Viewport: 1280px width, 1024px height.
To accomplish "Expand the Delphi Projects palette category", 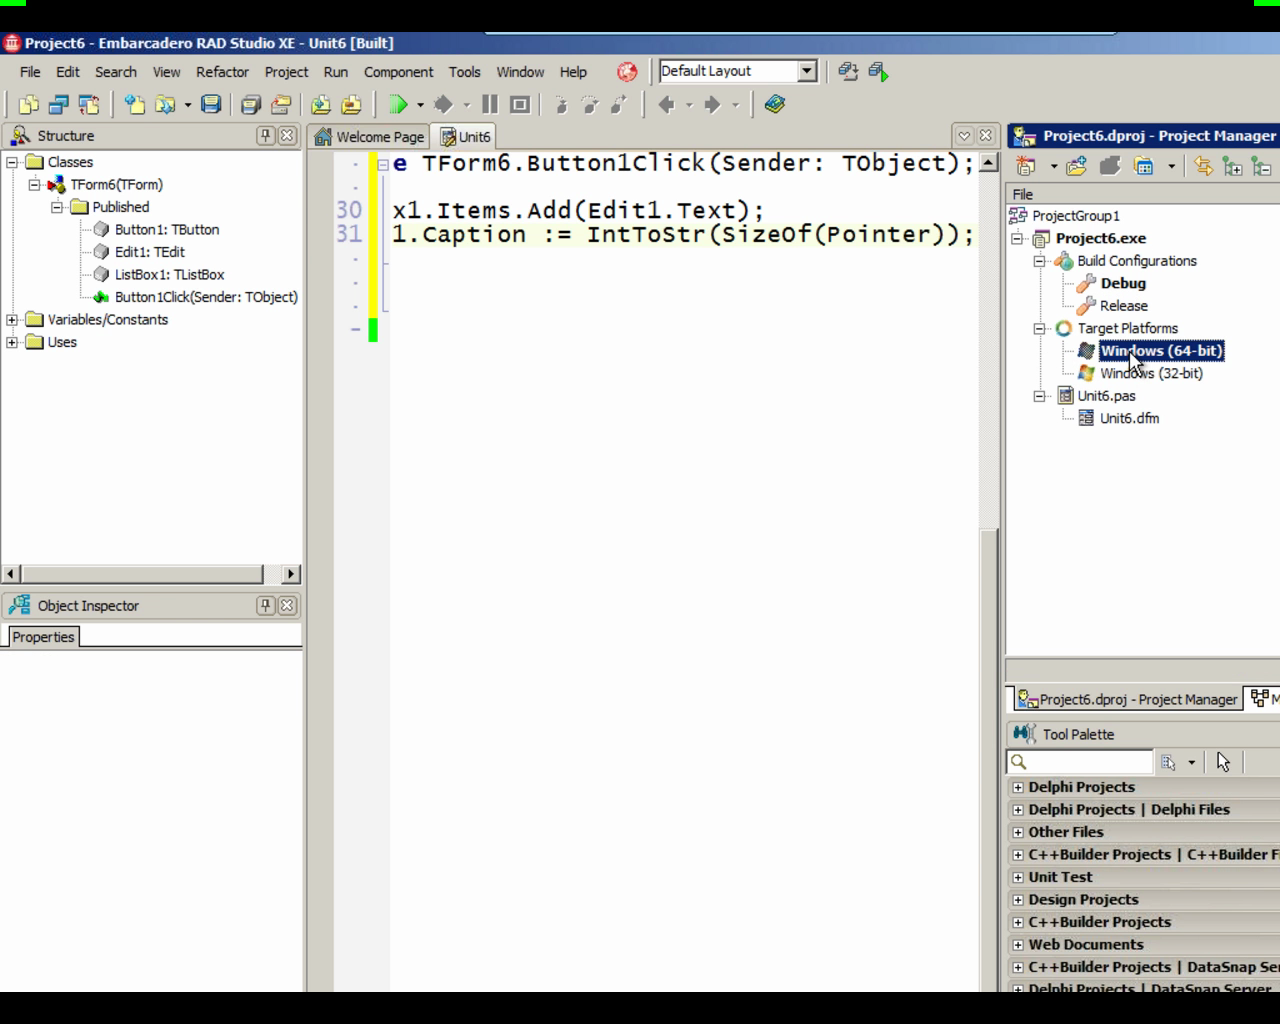I will click(x=1018, y=787).
